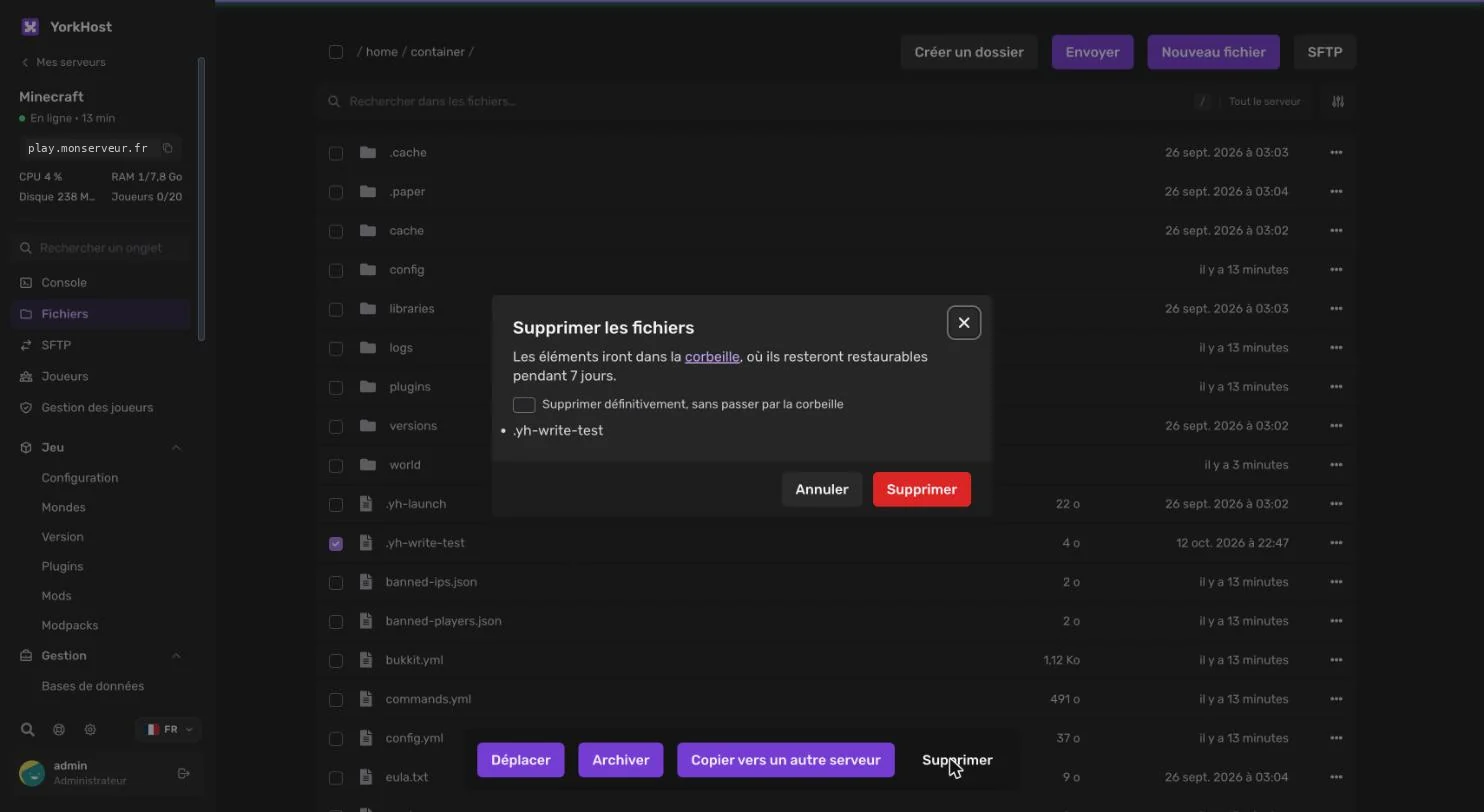Click the sidebar search magnifier icon at bottom
Viewport: 1484px width, 812px height.
[x=28, y=730]
